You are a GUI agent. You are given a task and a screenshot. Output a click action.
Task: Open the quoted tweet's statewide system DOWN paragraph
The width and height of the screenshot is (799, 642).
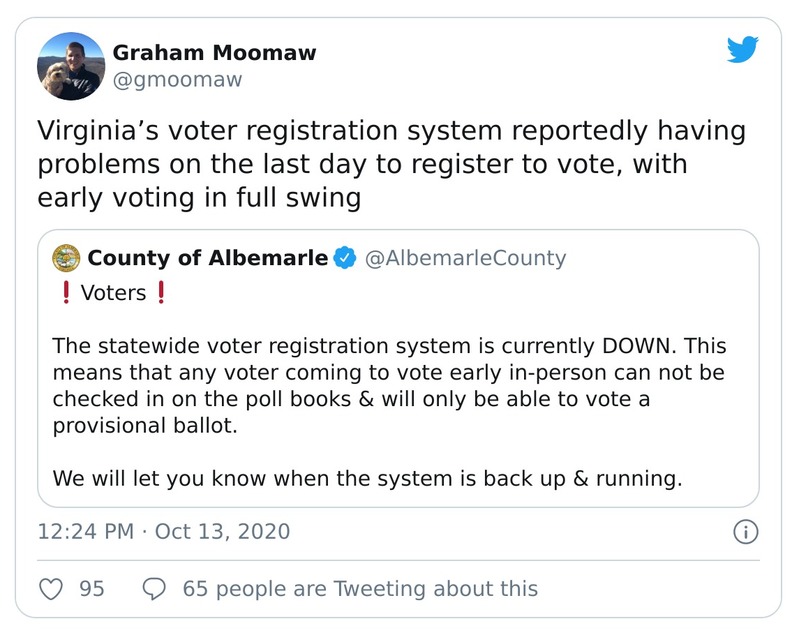pos(390,385)
